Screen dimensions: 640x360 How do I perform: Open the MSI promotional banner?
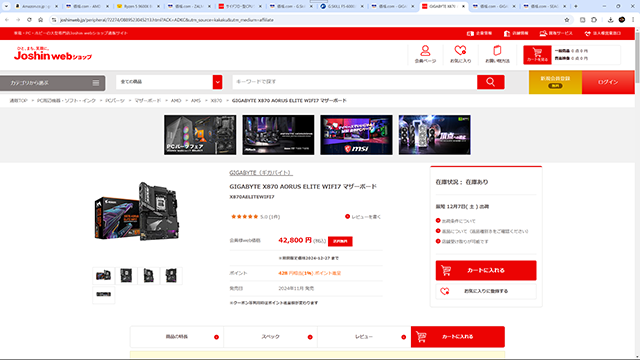click(x=356, y=135)
